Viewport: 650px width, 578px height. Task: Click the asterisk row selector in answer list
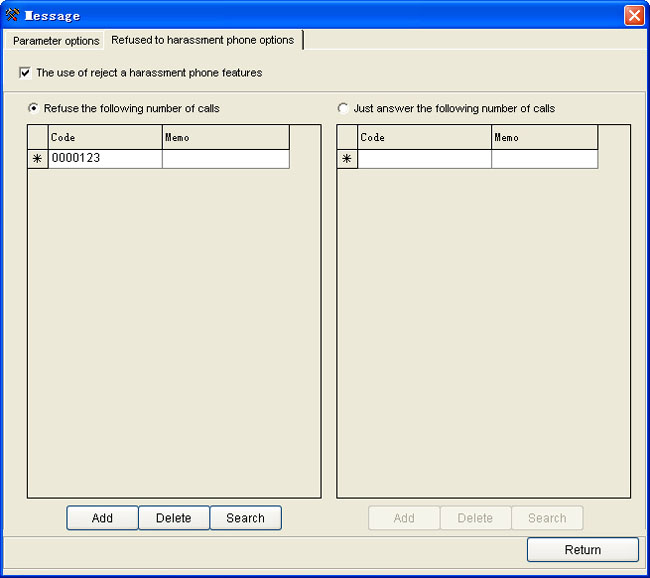point(347,159)
